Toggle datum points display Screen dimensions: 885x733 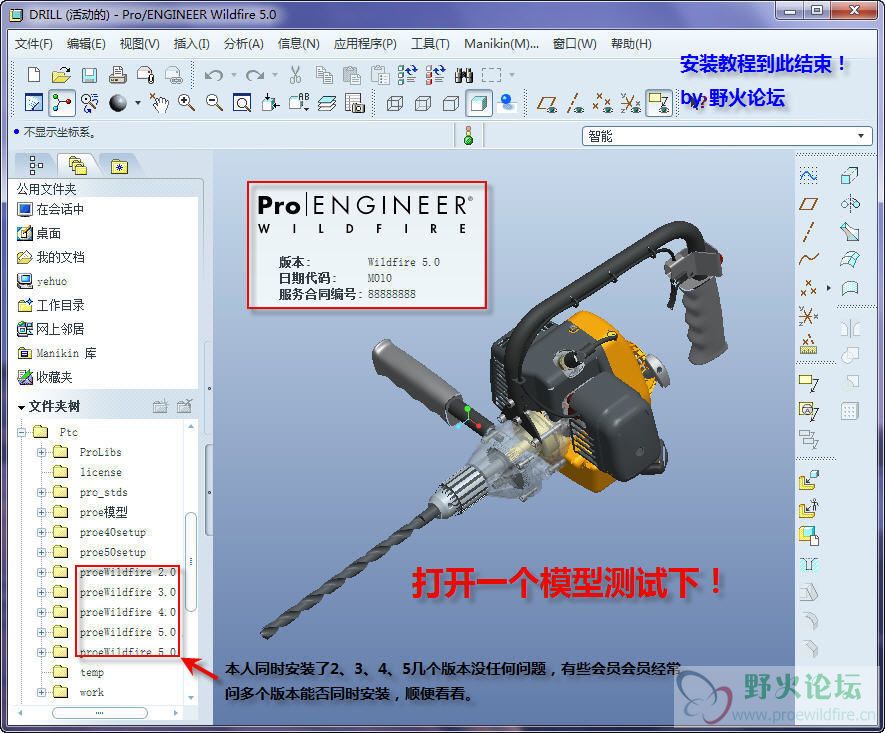pos(602,103)
